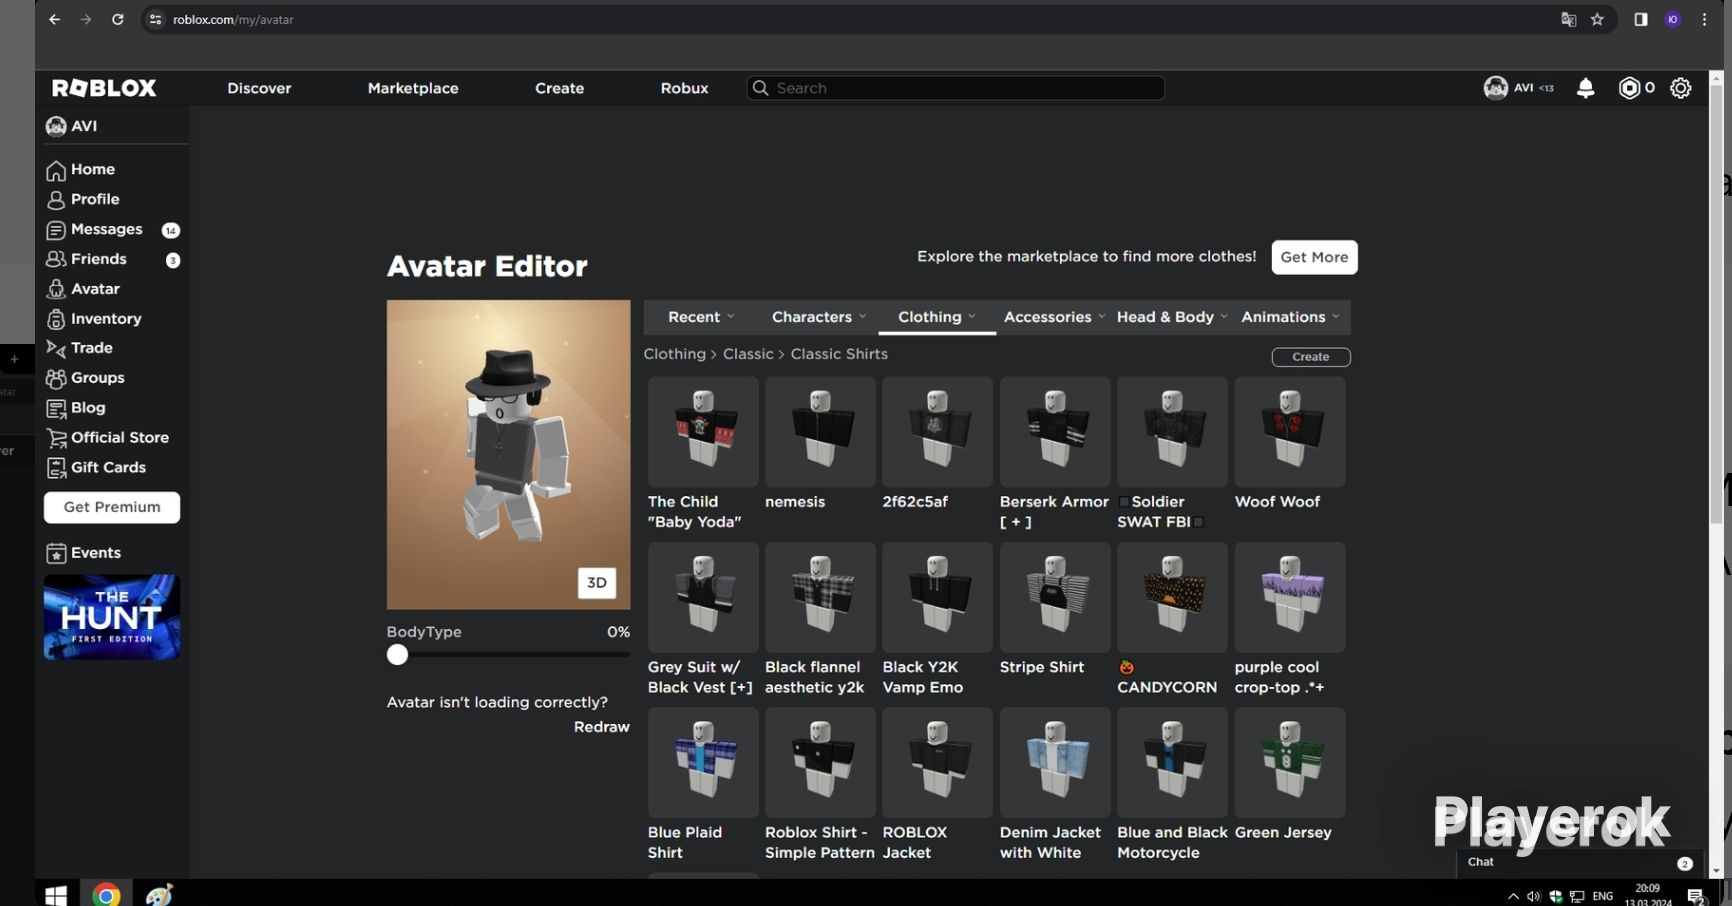Image resolution: width=1732 pixels, height=906 pixels.
Task: Click the Events calendar icon
Action: (56, 553)
